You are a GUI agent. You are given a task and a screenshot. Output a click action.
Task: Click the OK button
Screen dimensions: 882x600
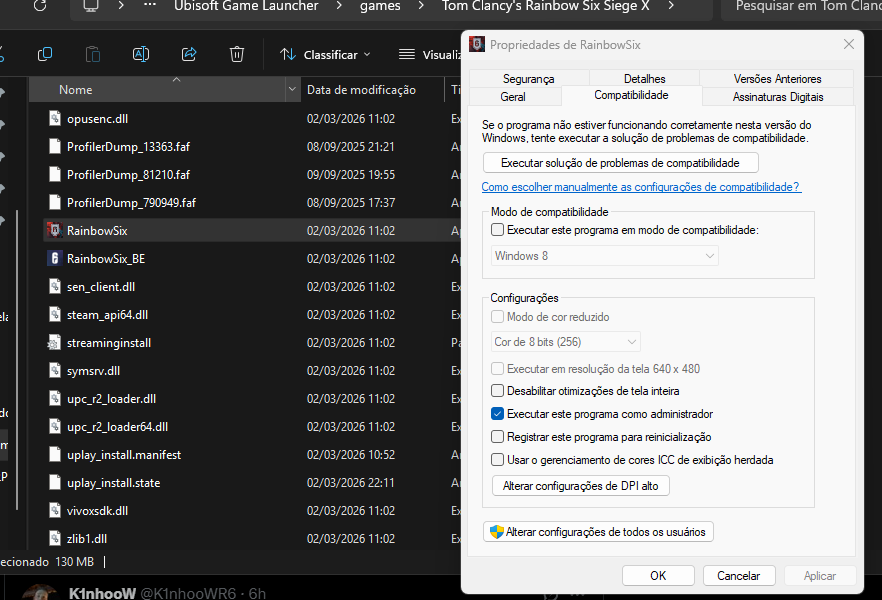point(658,576)
